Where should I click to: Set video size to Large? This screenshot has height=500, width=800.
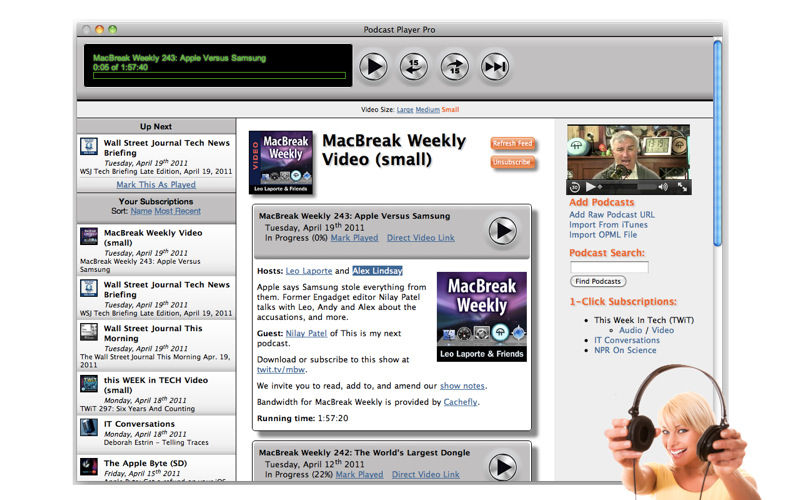[x=405, y=110]
